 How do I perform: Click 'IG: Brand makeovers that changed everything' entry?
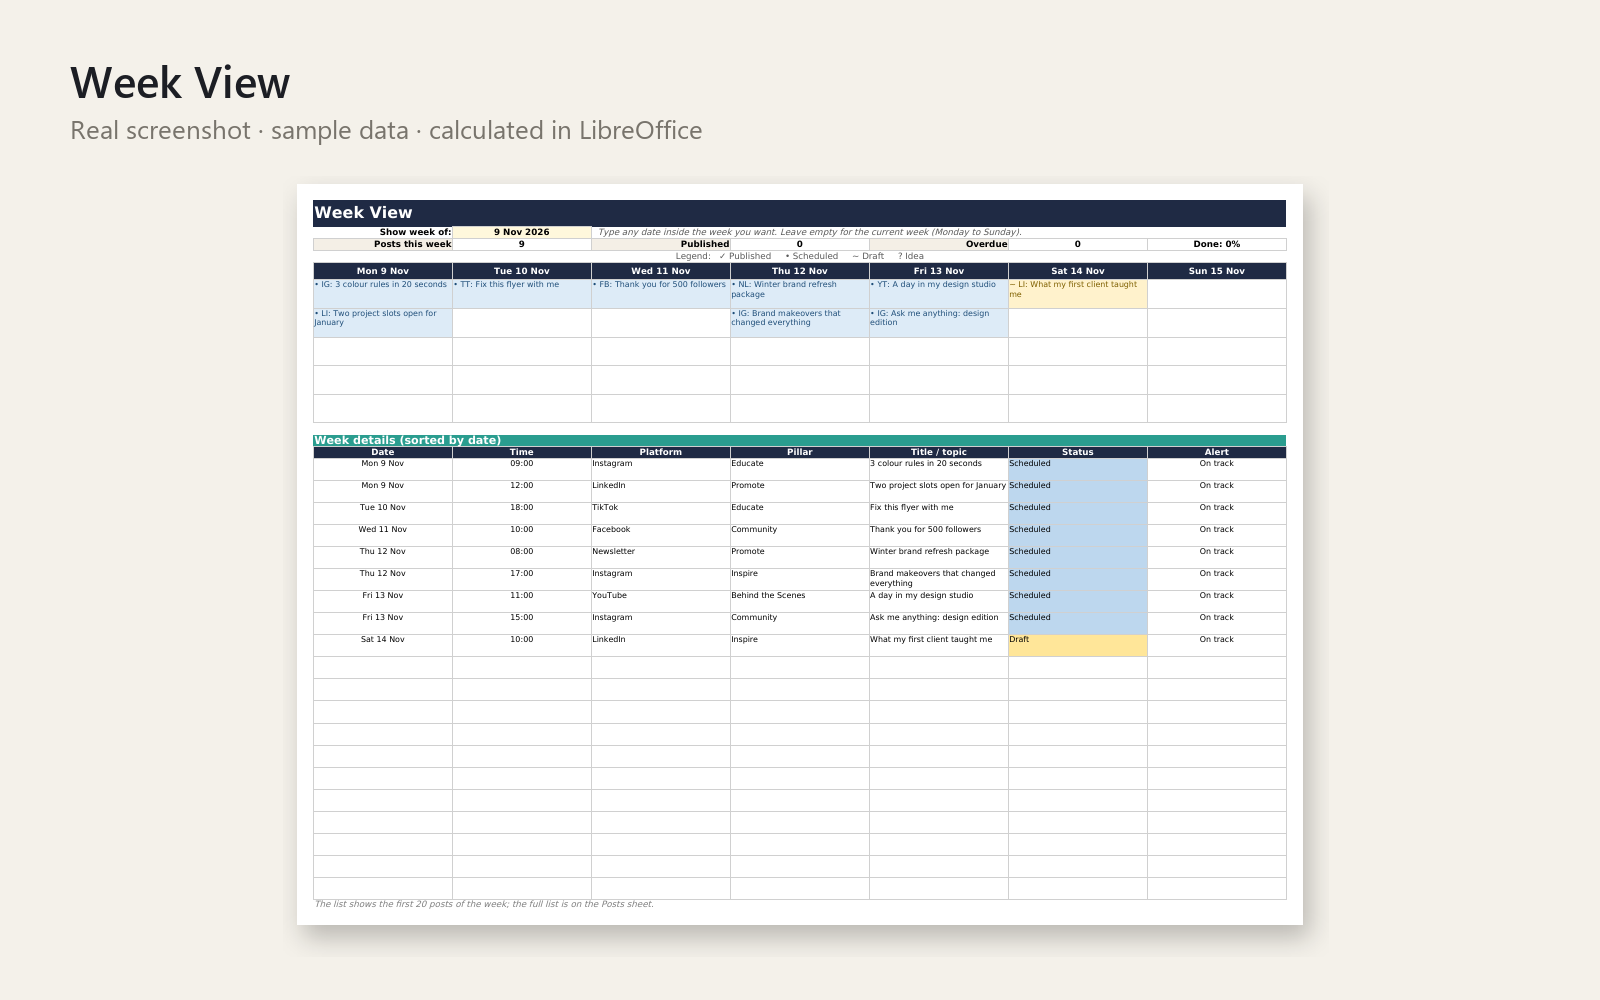tap(800, 322)
